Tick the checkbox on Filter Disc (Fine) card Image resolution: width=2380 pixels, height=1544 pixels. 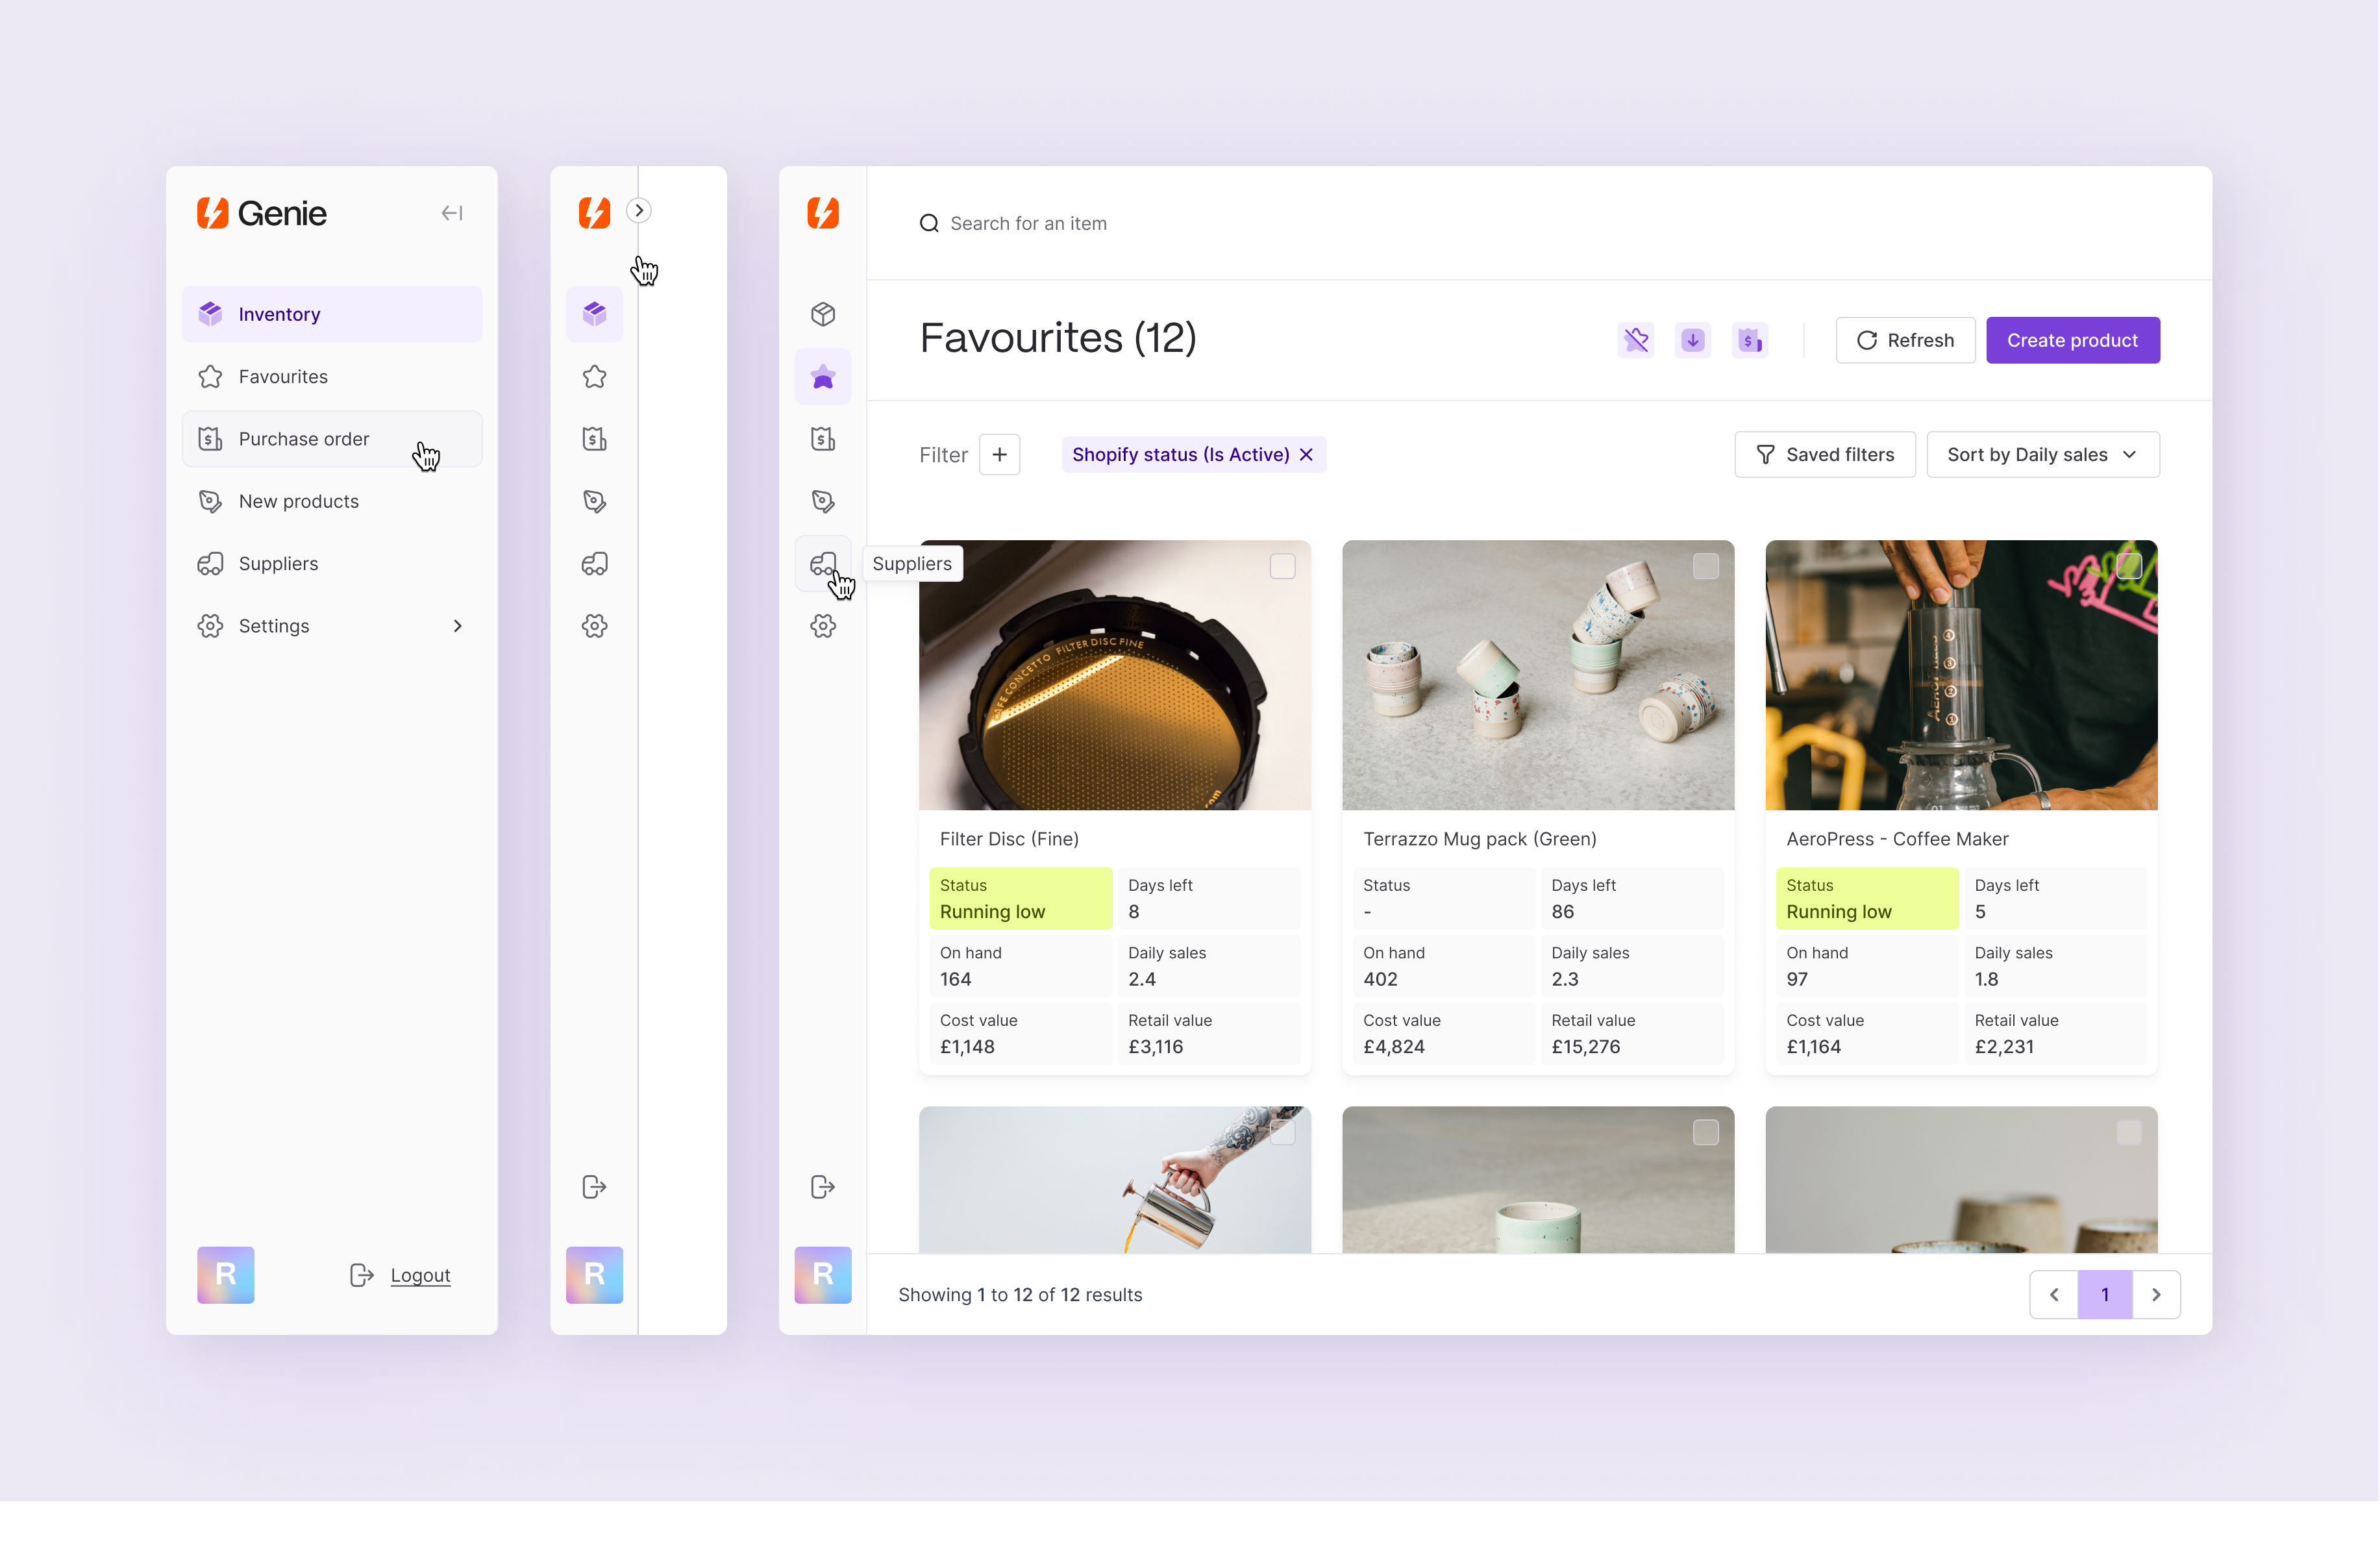[1283, 566]
